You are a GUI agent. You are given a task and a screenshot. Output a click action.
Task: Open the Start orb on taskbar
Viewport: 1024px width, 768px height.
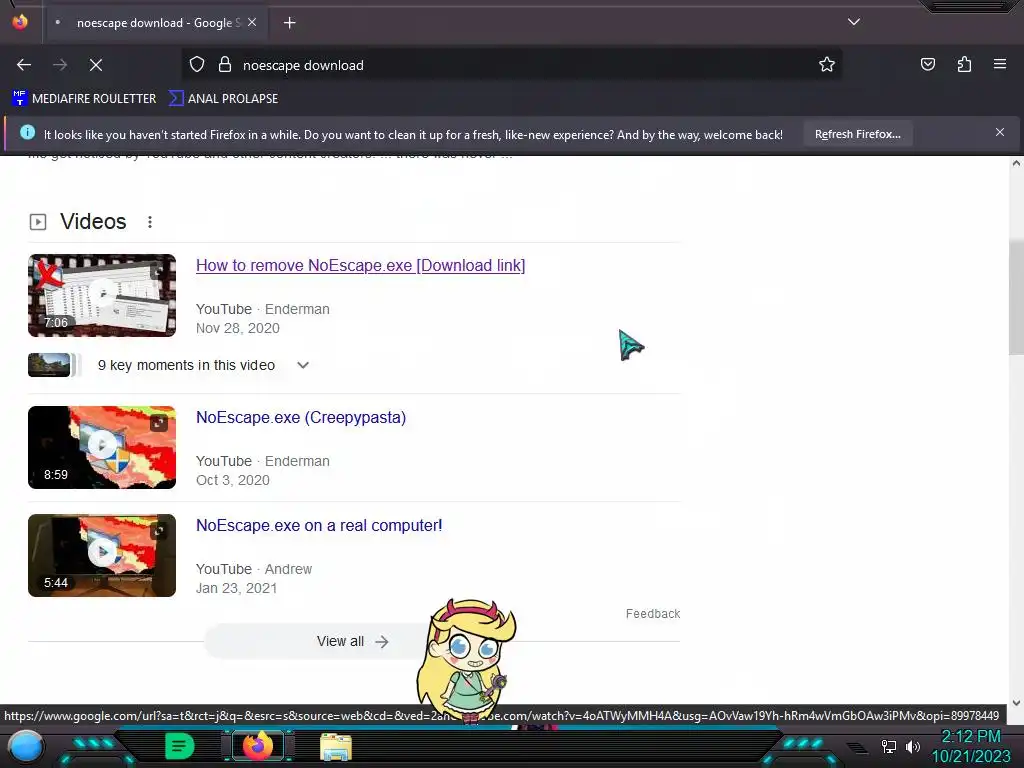tap(26, 746)
